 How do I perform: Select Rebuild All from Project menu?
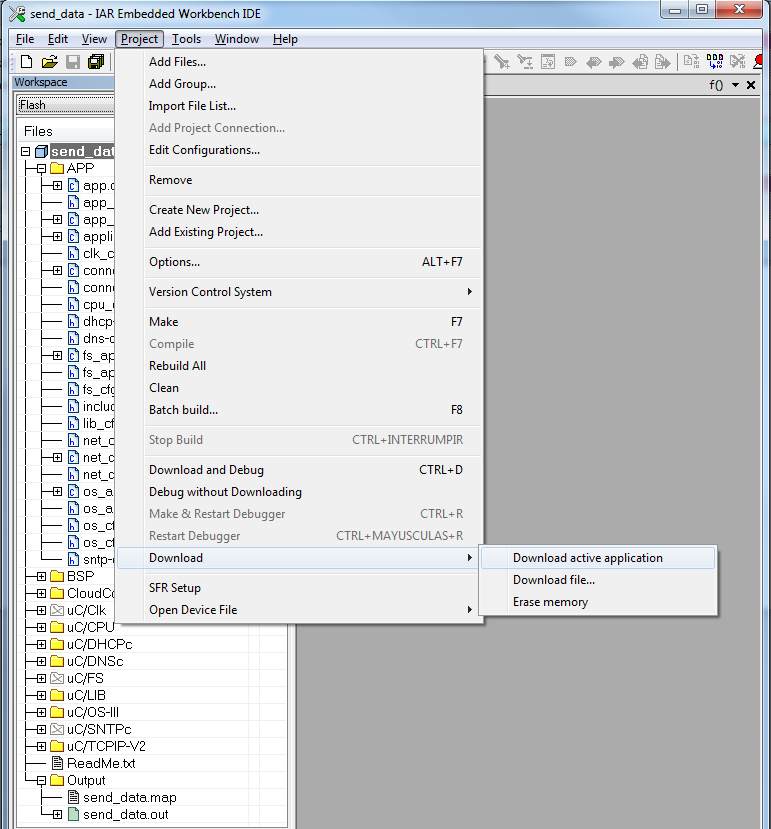click(x=177, y=366)
